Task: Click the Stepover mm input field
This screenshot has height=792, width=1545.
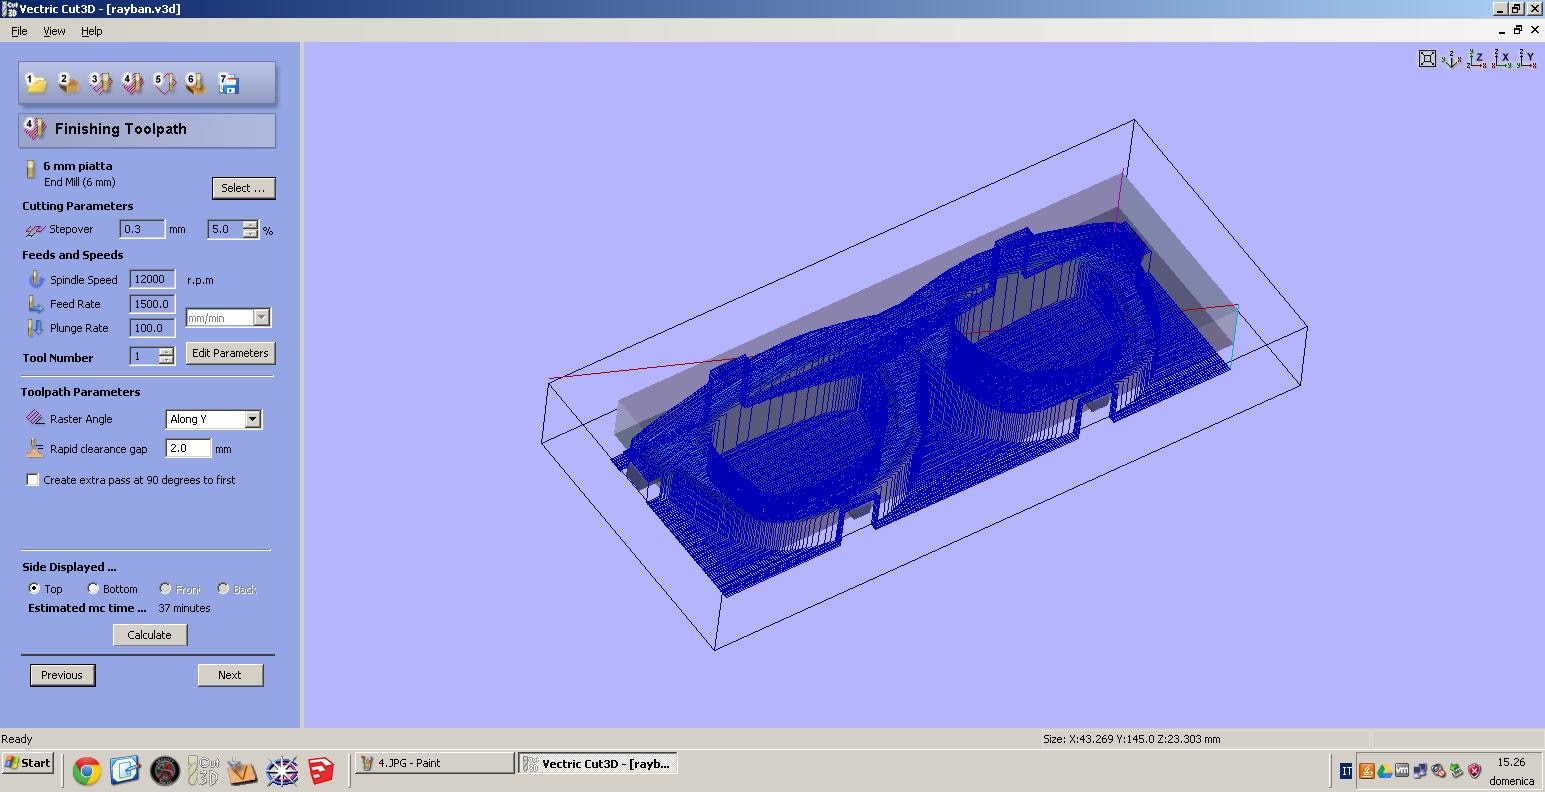Action: tap(142, 229)
